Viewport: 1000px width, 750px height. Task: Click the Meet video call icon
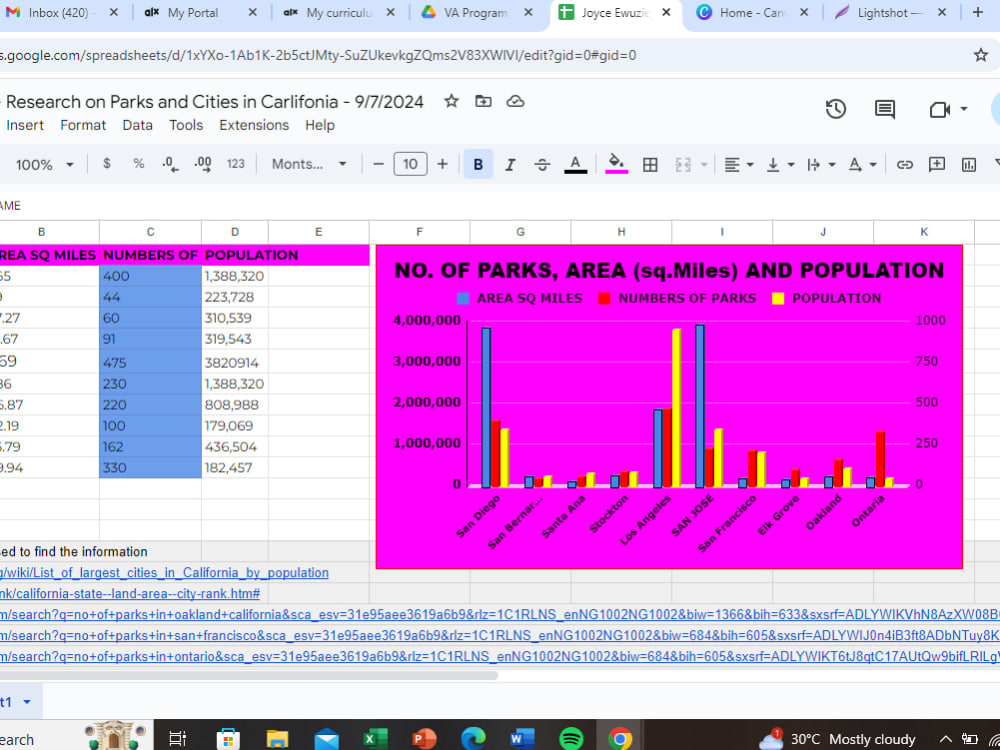(x=939, y=110)
